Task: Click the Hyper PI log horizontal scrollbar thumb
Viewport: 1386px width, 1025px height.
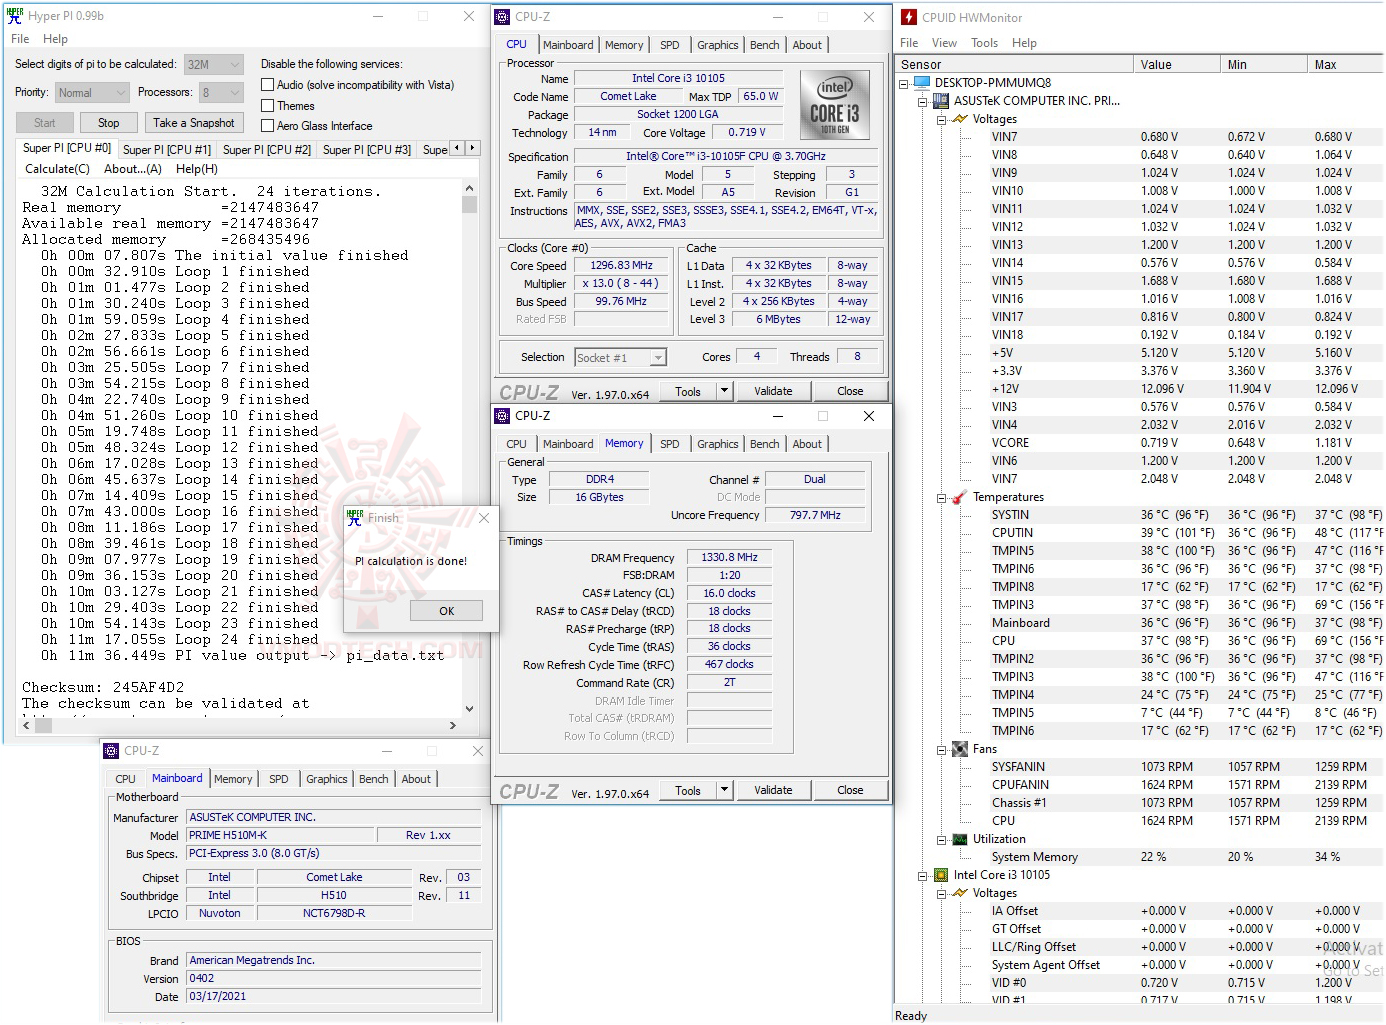Action: (43, 726)
